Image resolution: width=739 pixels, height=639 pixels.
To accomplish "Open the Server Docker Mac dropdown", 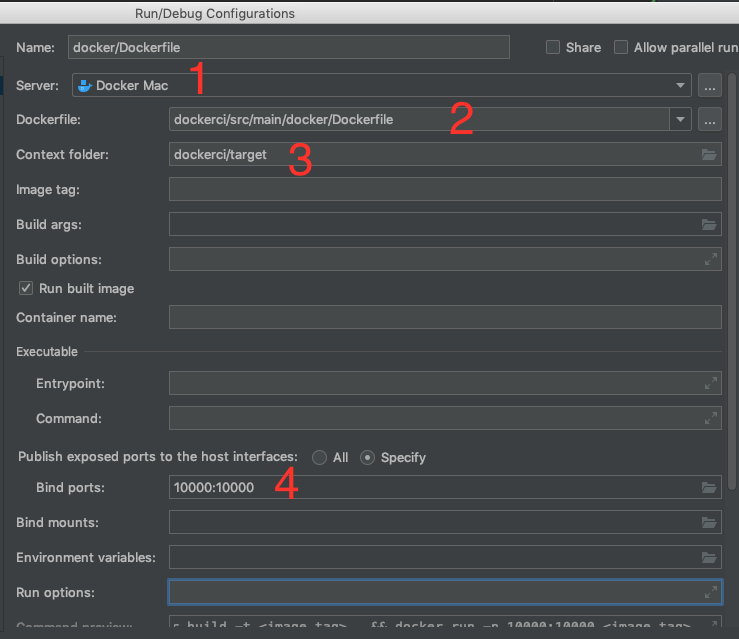I will [x=681, y=86].
